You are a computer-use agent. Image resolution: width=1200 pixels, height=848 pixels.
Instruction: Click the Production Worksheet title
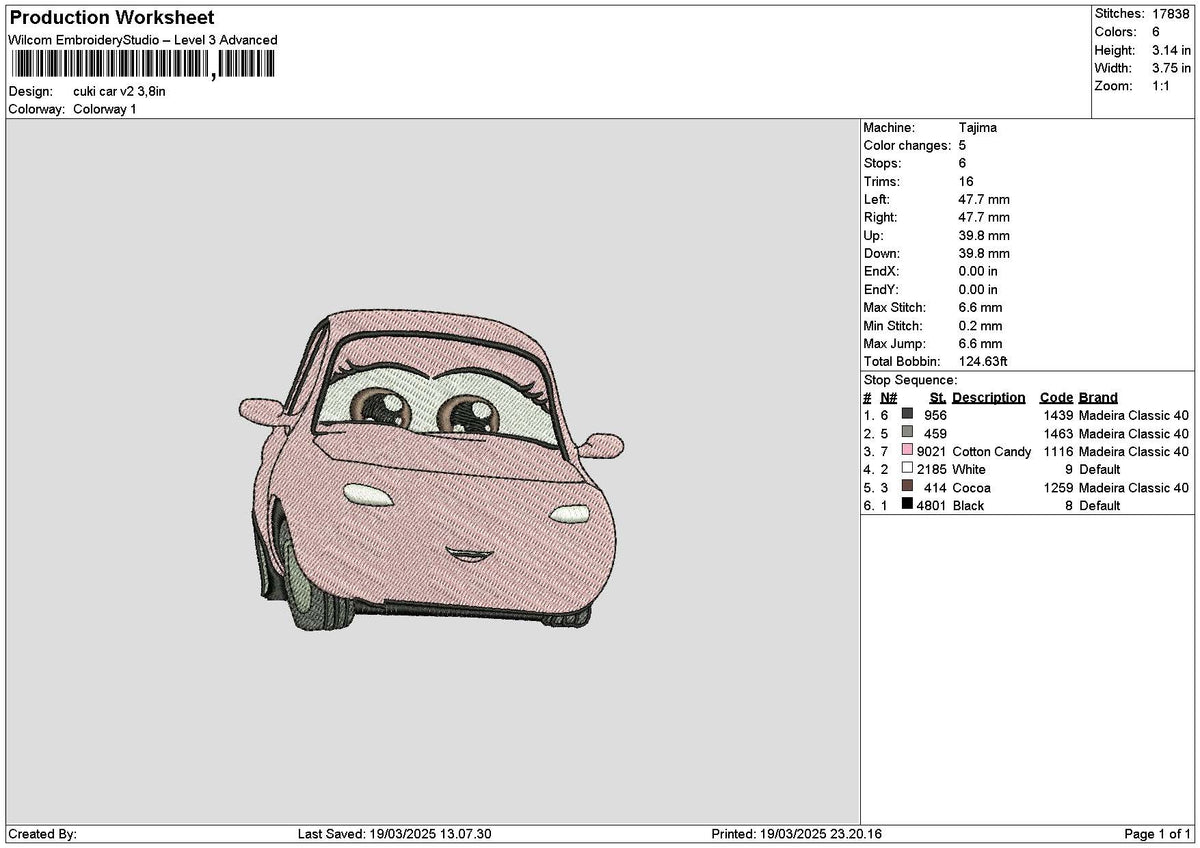pos(111,18)
